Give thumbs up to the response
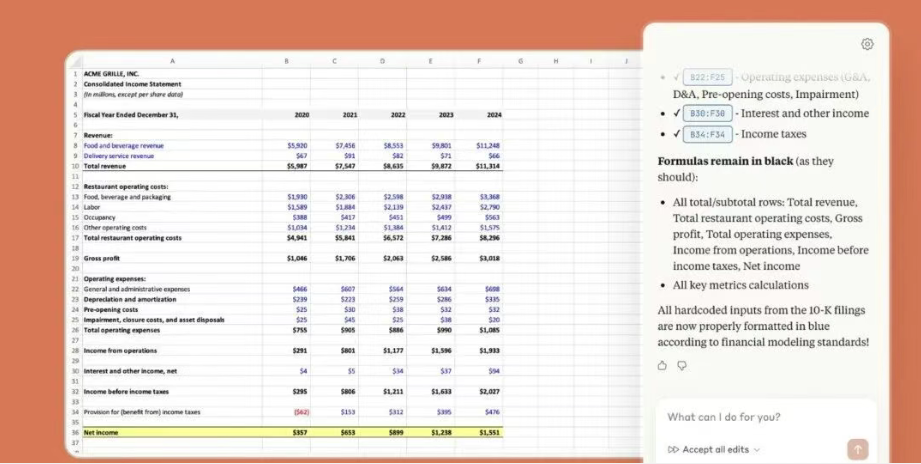The image size is (921, 464). (x=662, y=365)
